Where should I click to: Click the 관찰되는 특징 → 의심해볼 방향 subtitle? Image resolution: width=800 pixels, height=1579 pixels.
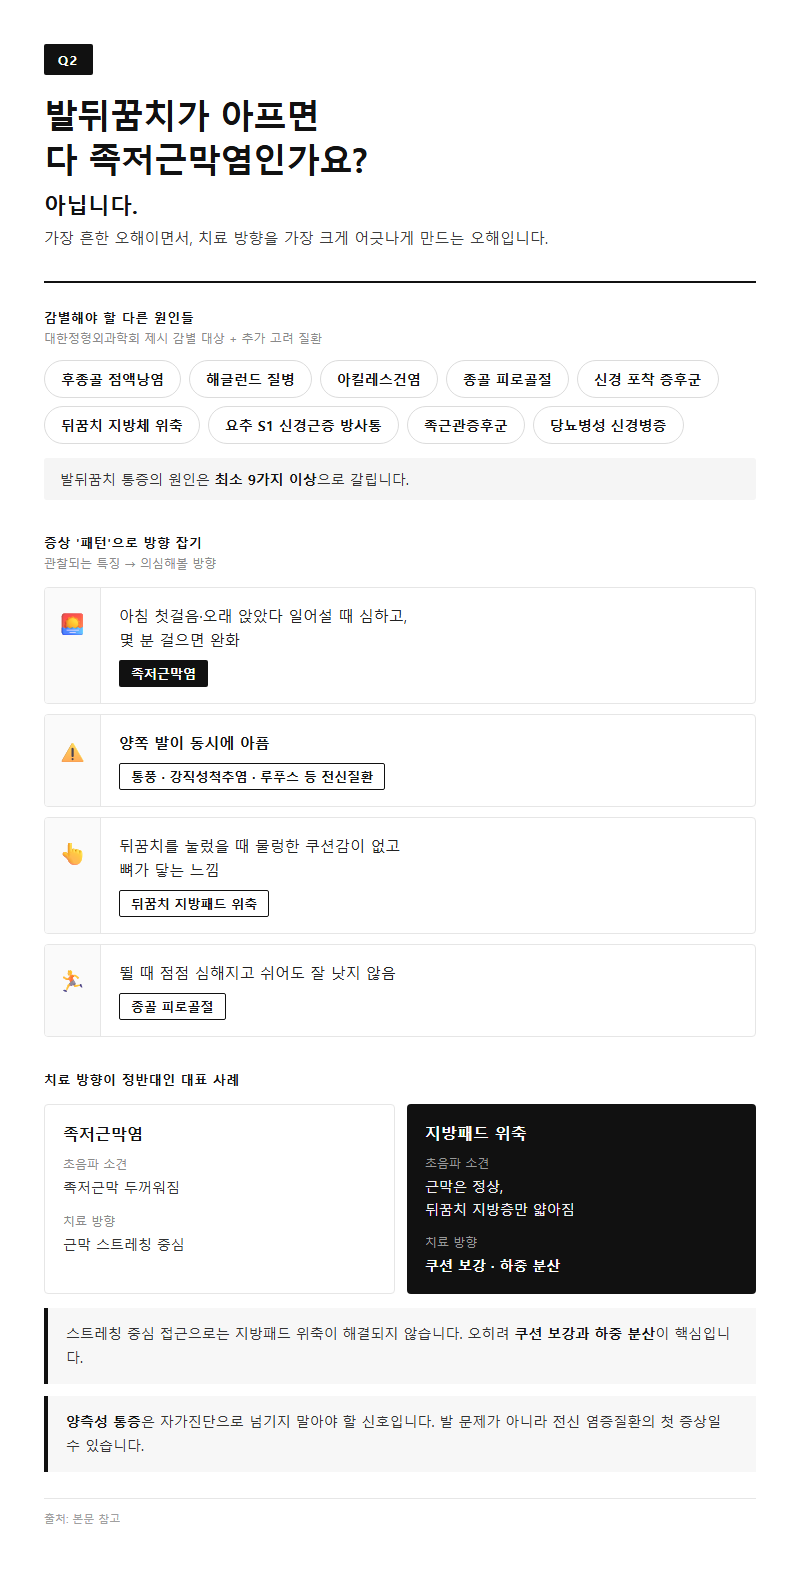[x=130, y=563]
